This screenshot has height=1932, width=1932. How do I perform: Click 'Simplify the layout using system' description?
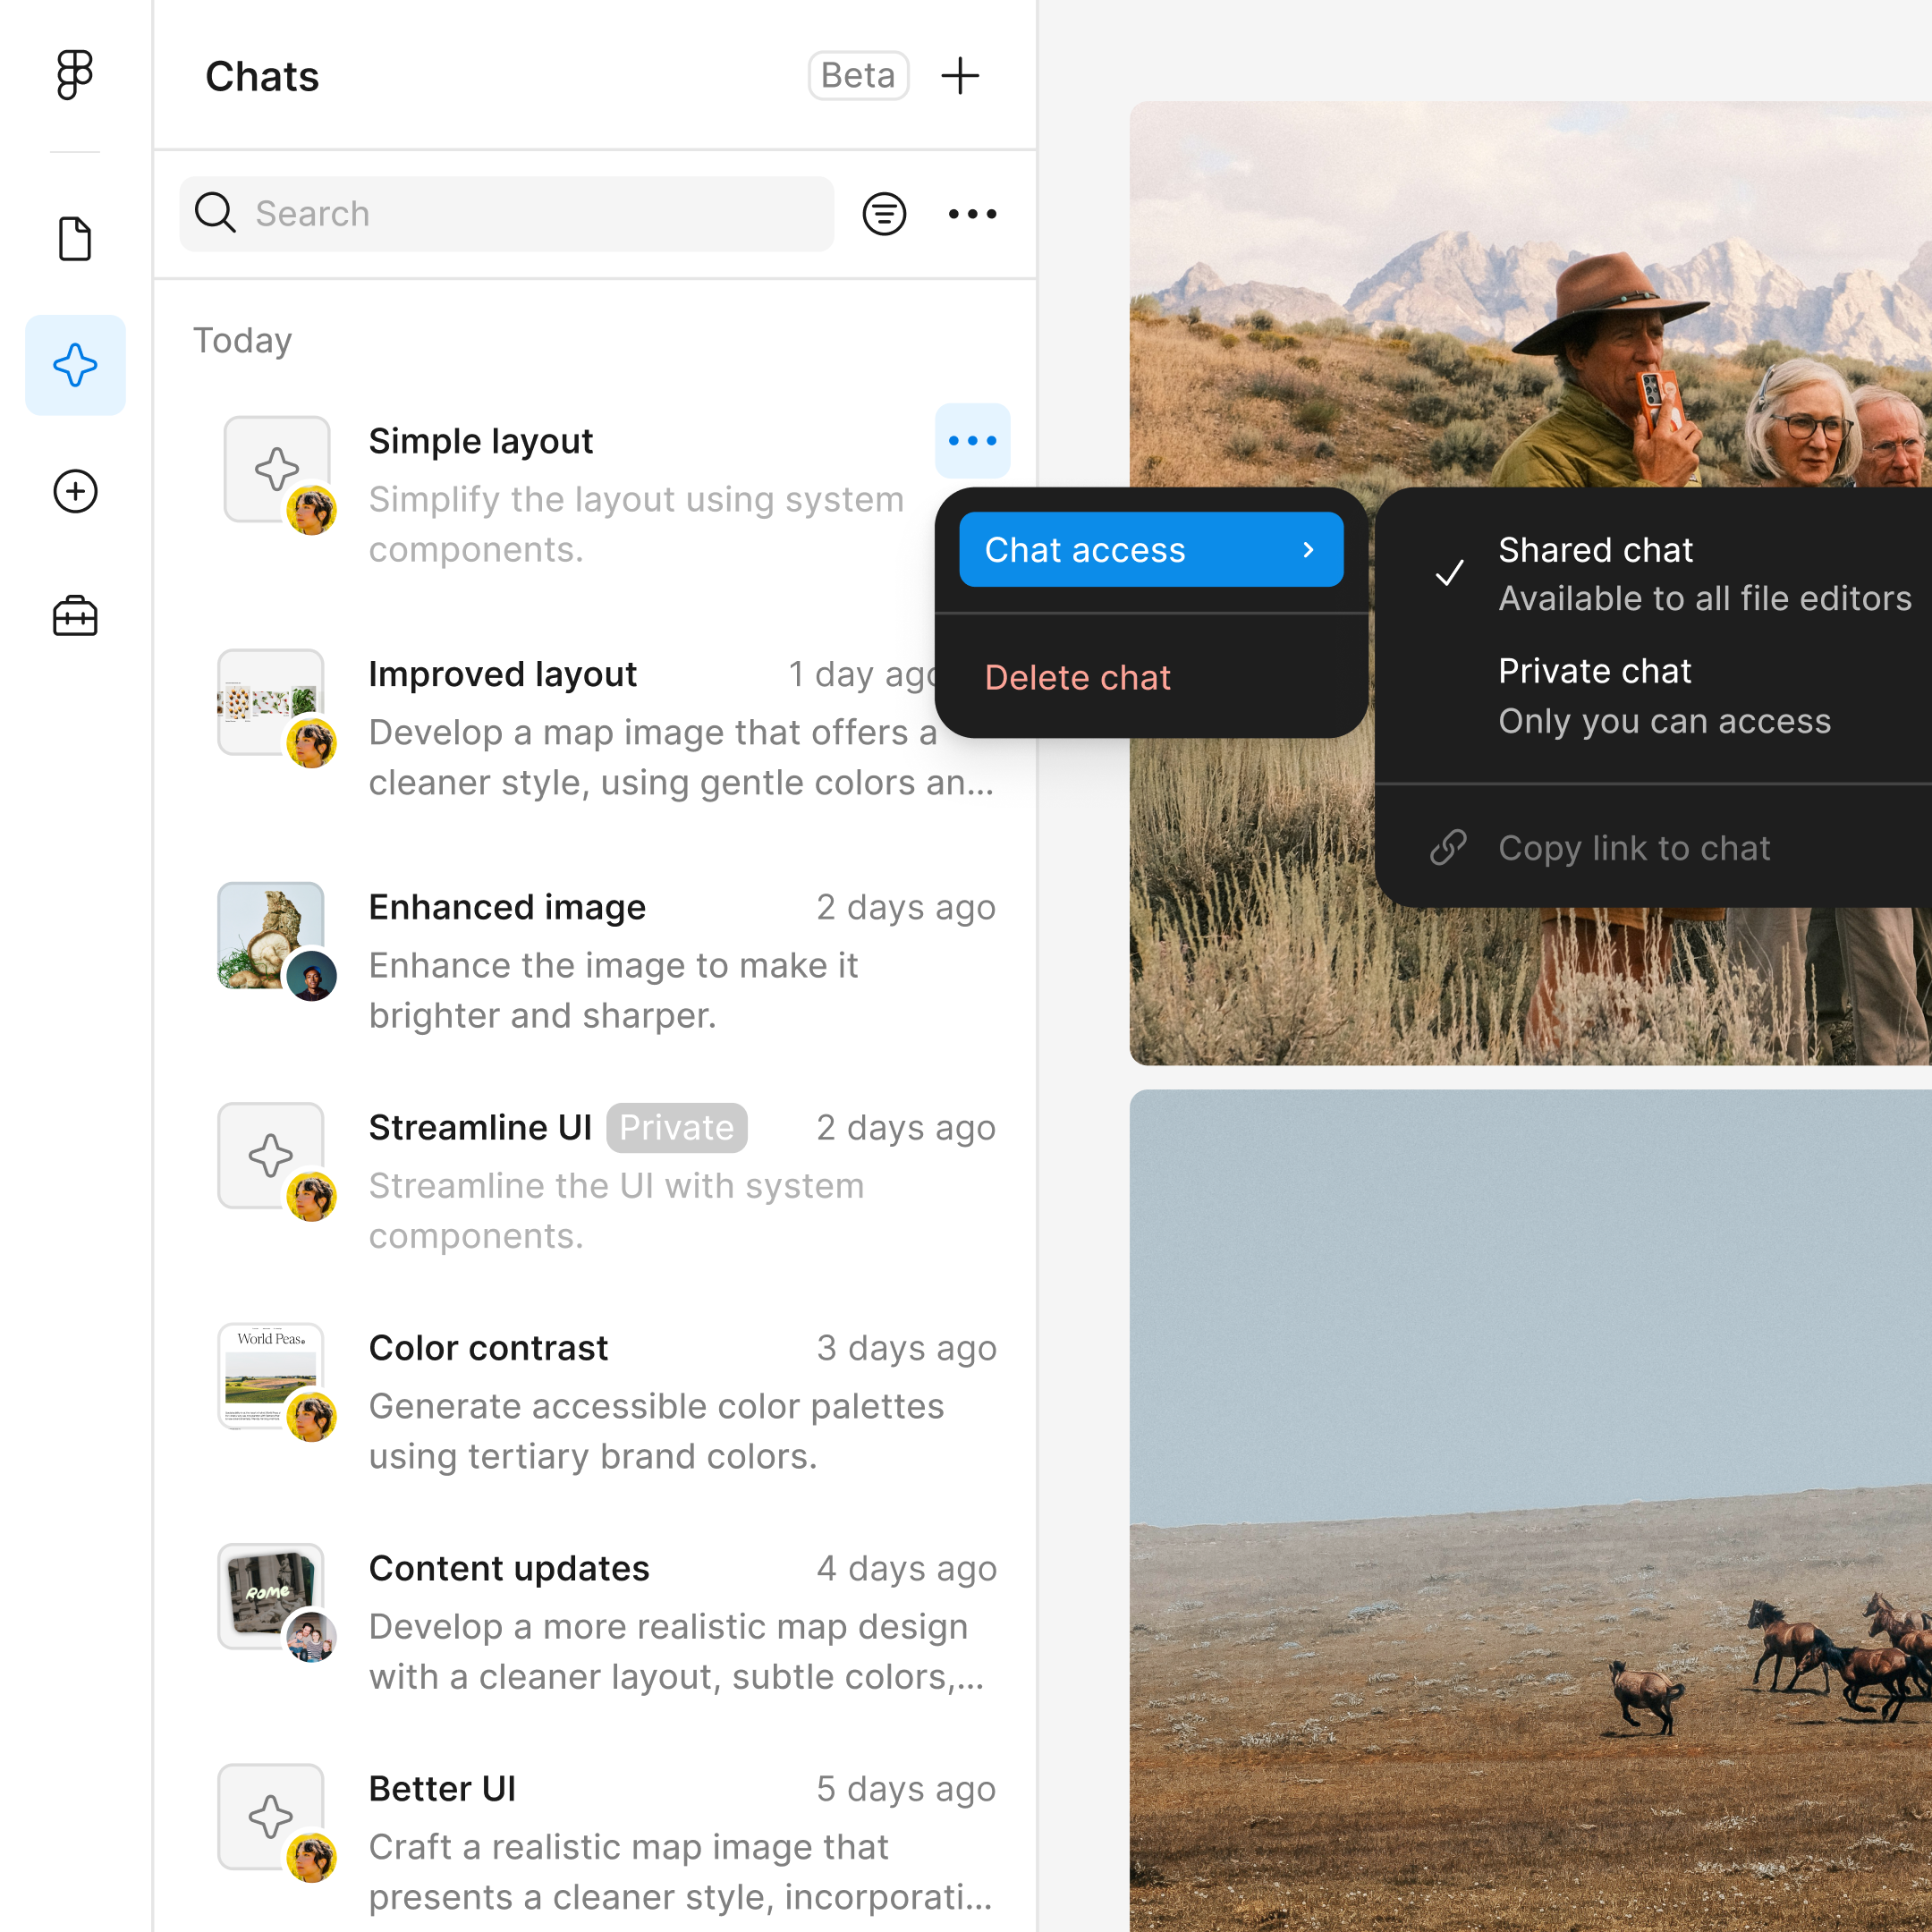click(x=636, y=498)
